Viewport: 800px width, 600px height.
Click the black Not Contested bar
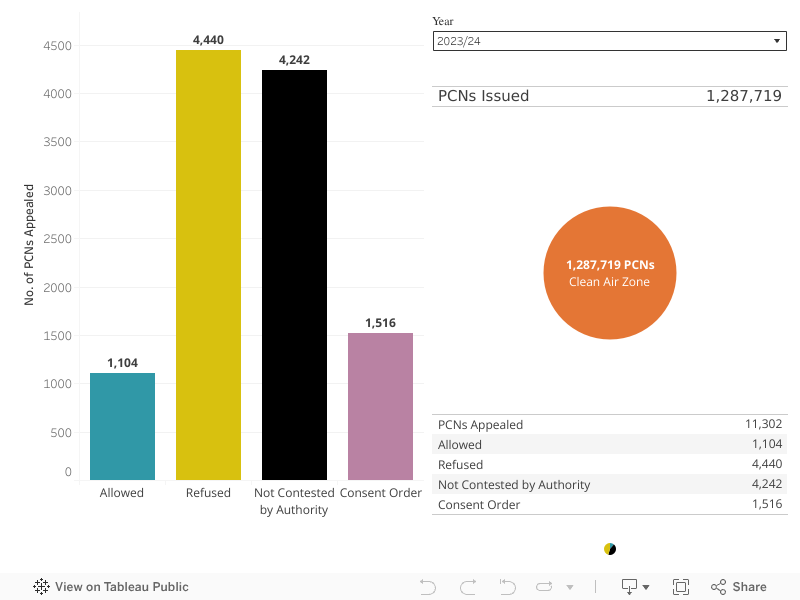tap(294, 275)
